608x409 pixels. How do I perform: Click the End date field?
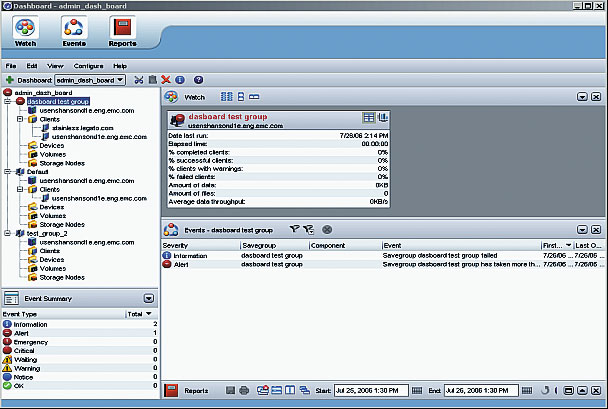pyautogui.click(x=481, y=390)
